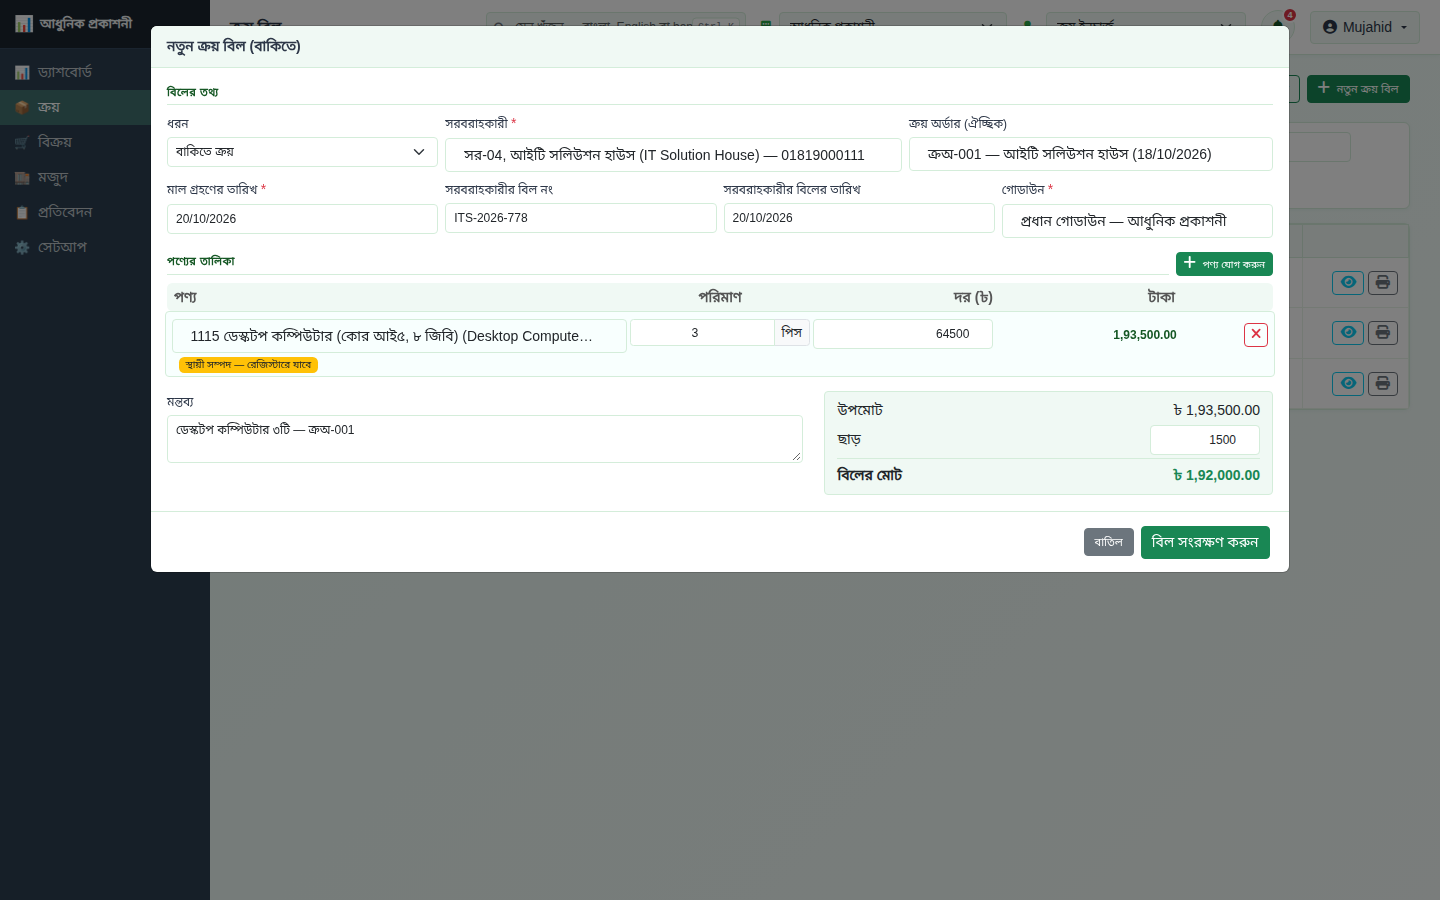Remove the 1115 desktop computer product row
The width and height of the screenshot is (1440, 900).
(x=1256, y=335)
